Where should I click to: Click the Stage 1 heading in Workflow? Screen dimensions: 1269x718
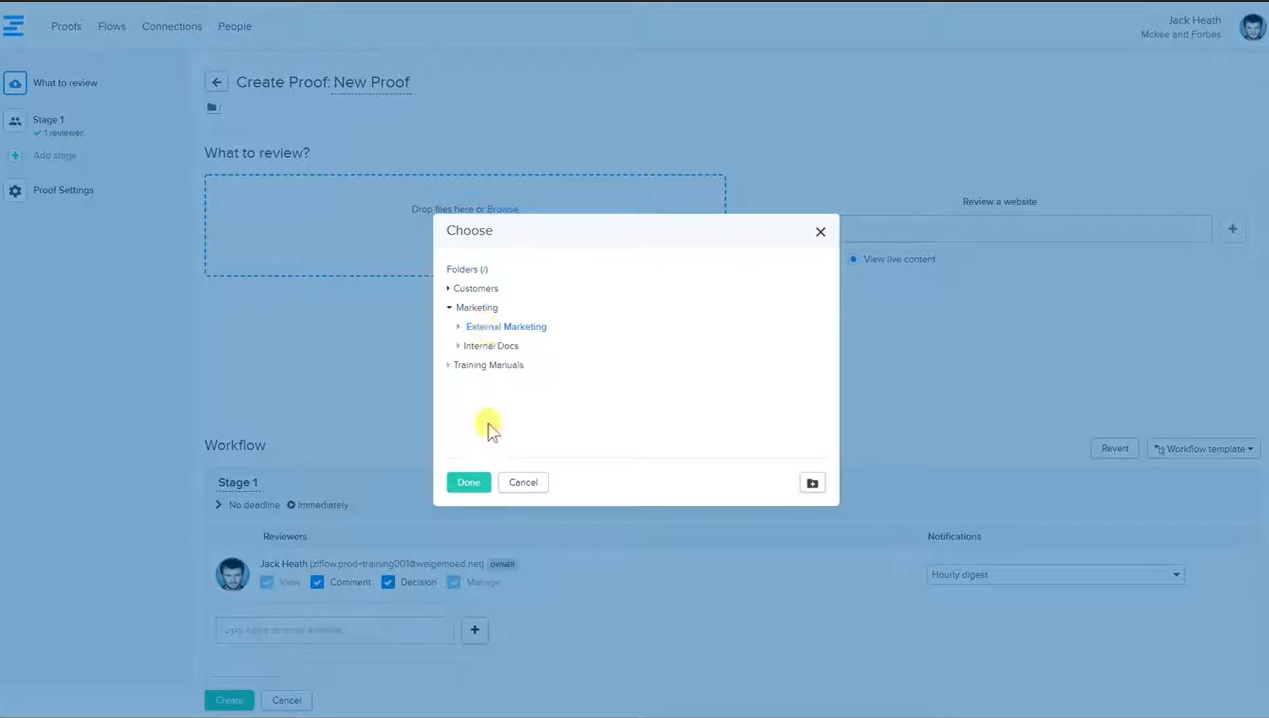[238, 482]
